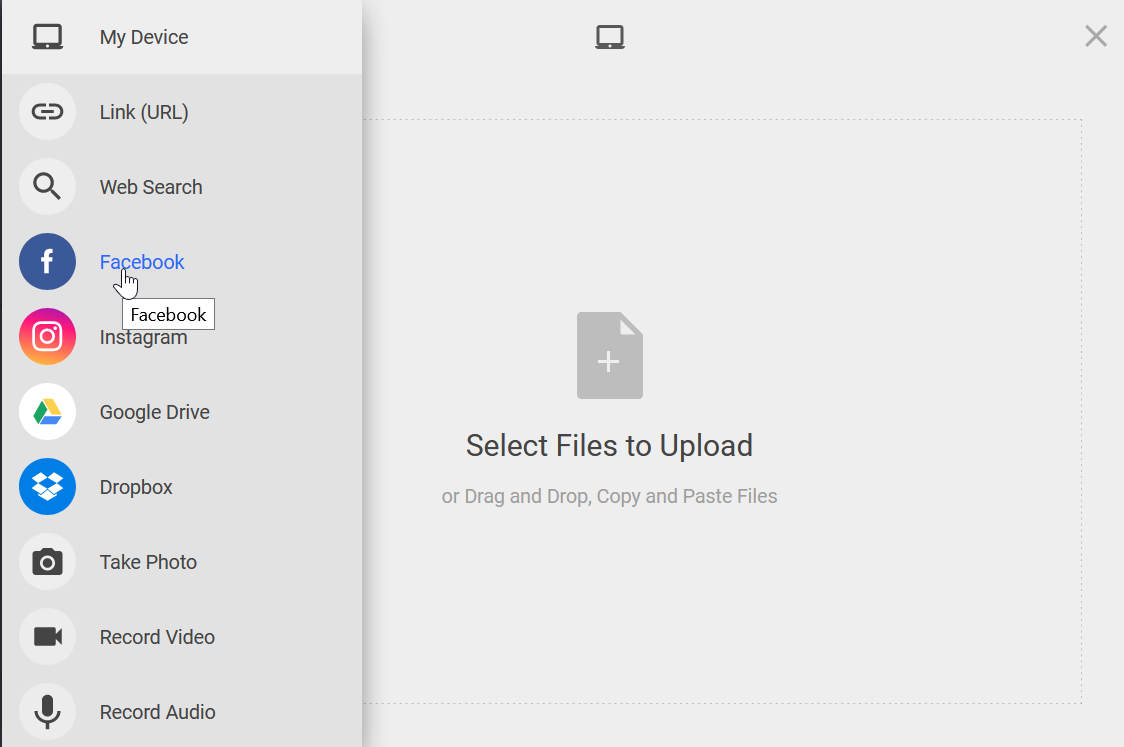Click the My Device laptop icon in sidebar

click(x=47, y=37)
